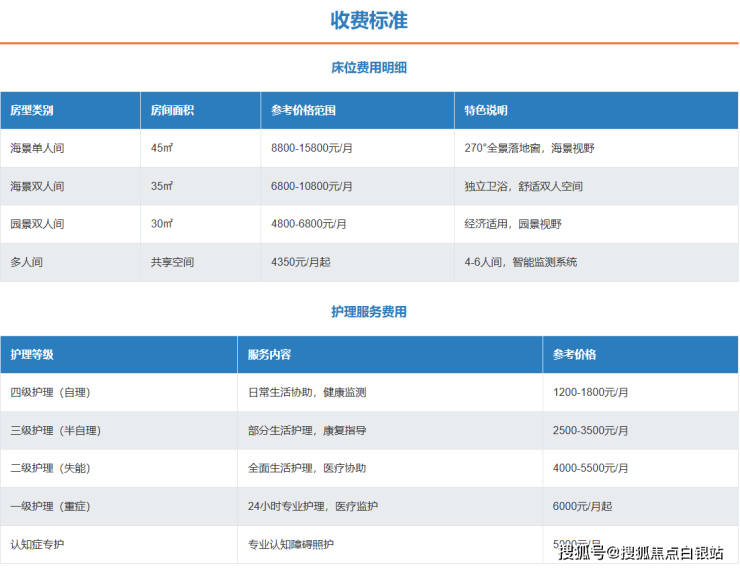Select the 床位费用明细 section heading
Screen dimensions: 740x569
[x=369, y=68]
